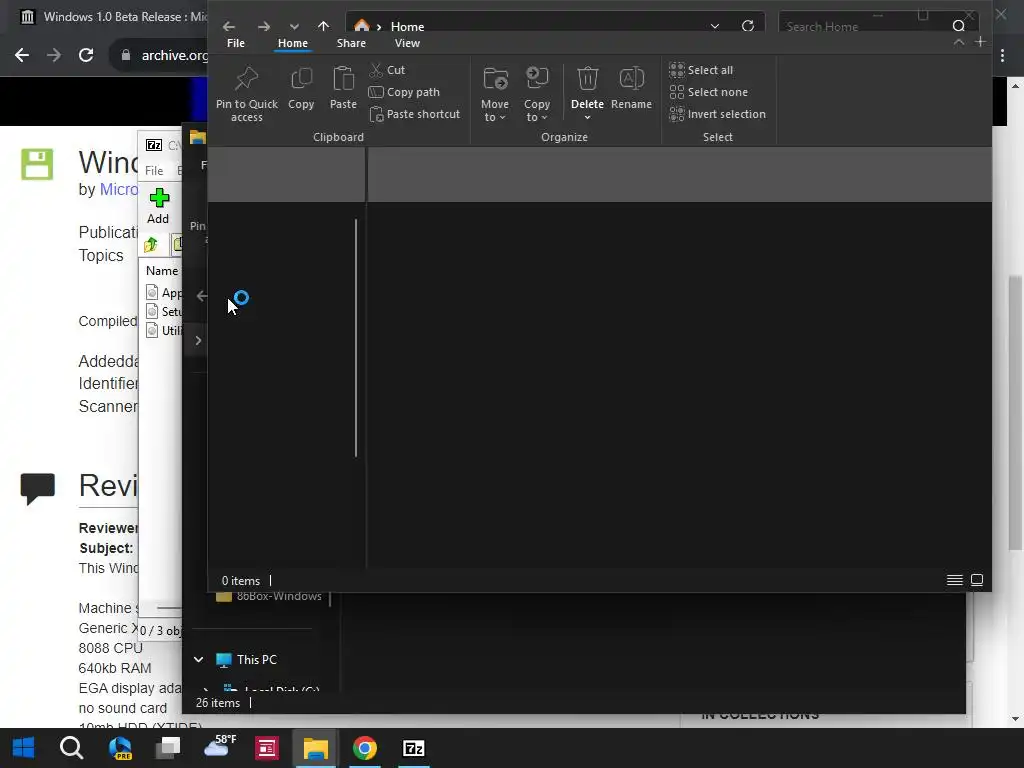Click Select none in ribbon
The image size is (1024, 768).
coord(709,92)
